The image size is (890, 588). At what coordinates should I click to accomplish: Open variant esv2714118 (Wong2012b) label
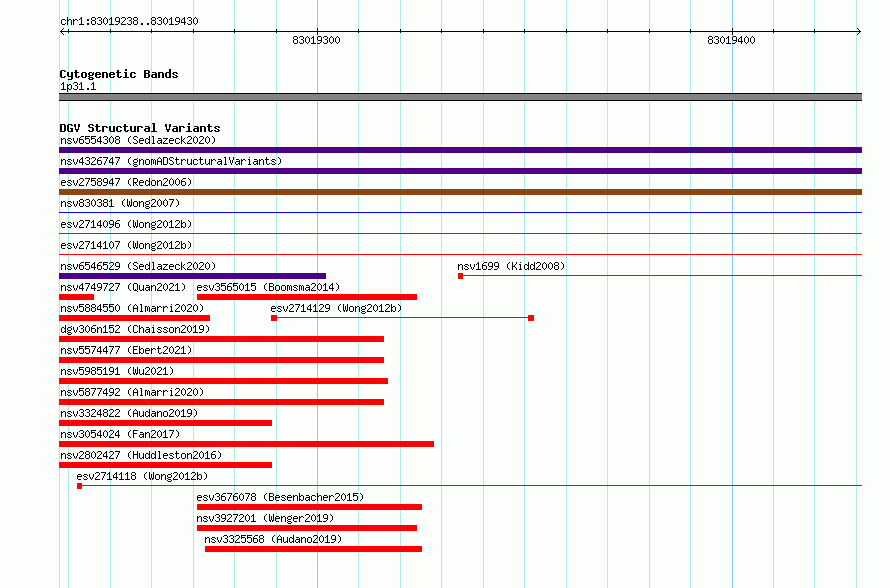click(142, 476)
